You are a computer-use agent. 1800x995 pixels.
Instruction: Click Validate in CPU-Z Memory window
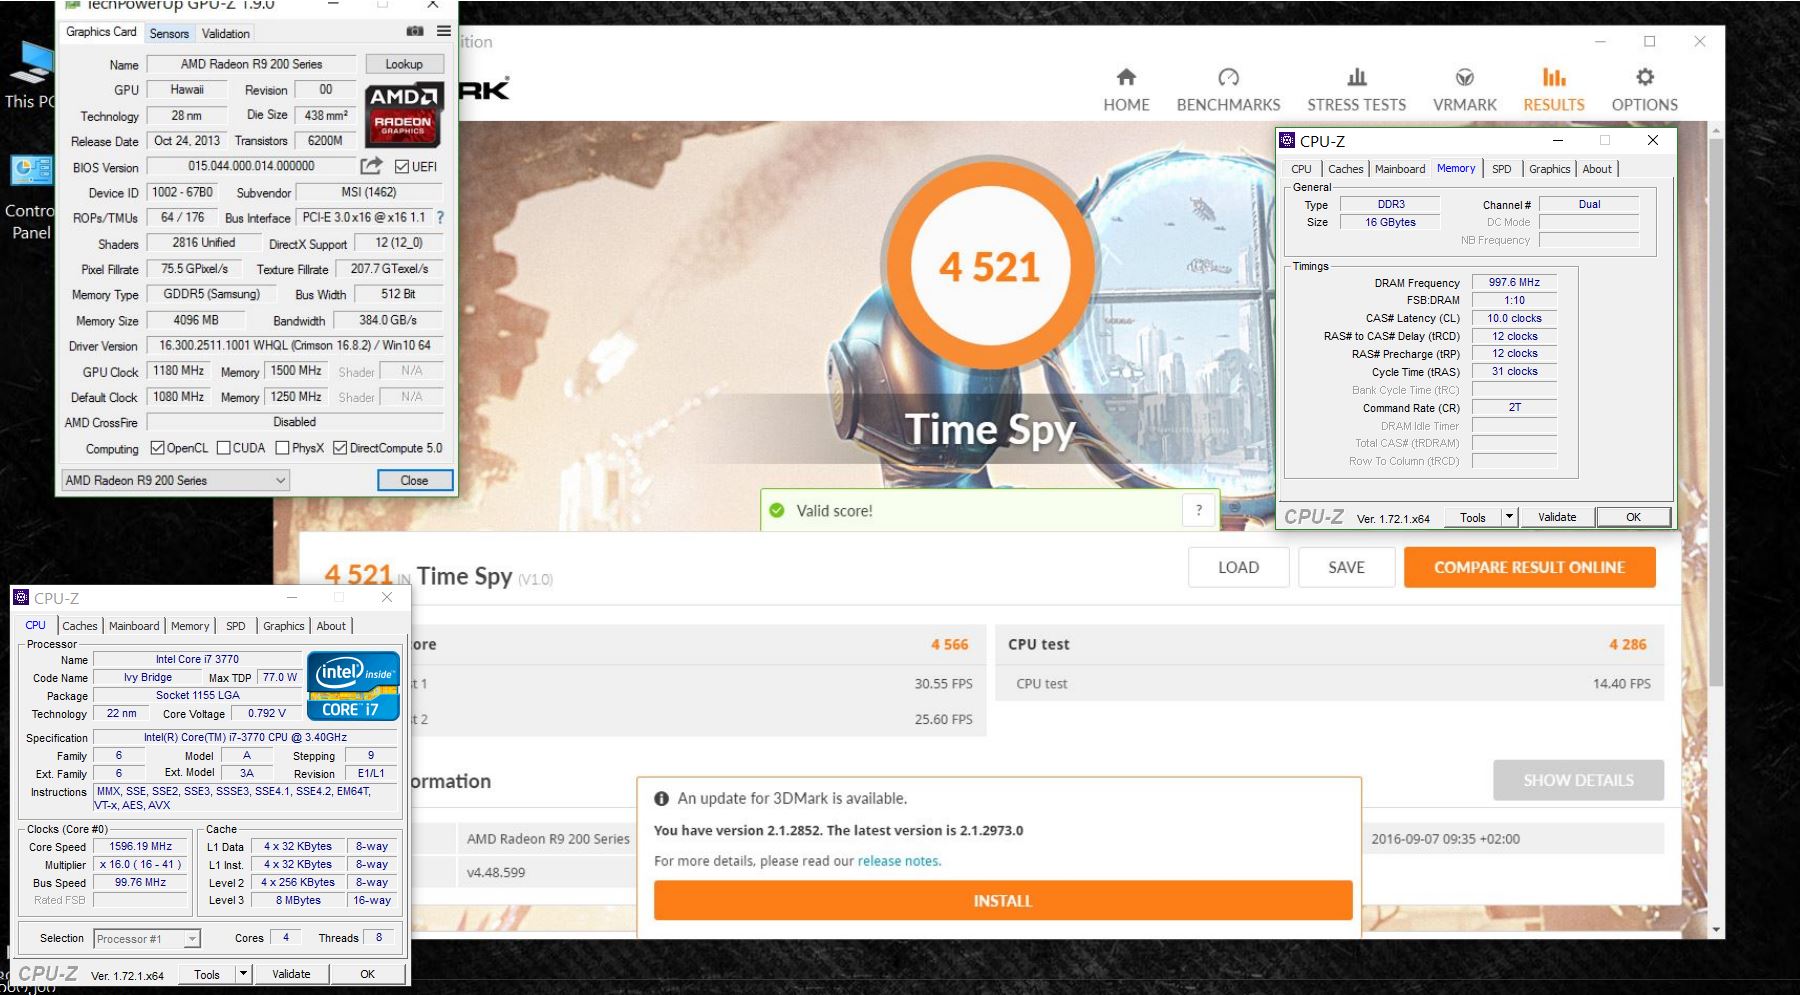point(1557,517)
